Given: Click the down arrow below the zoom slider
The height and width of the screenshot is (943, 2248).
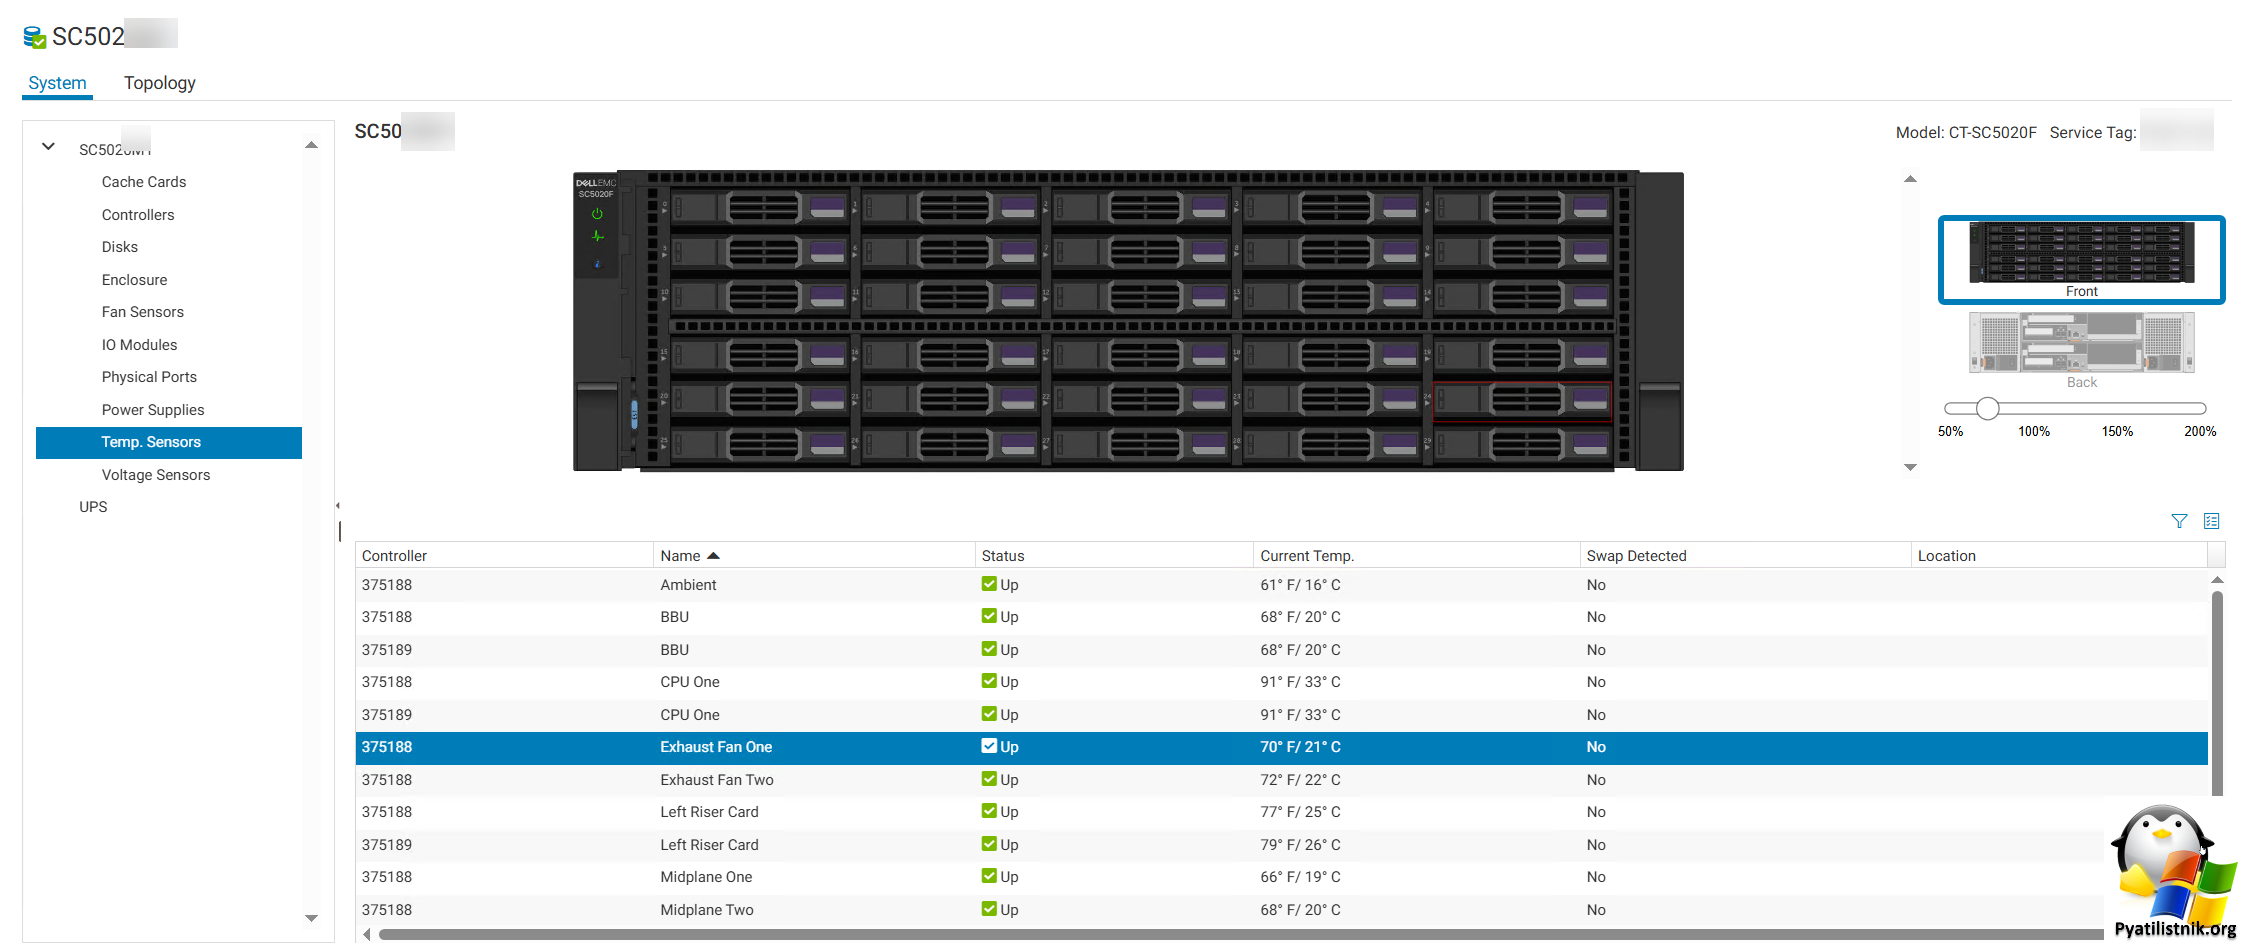Looking at the screenshot, I should (x=1910, y=467).
